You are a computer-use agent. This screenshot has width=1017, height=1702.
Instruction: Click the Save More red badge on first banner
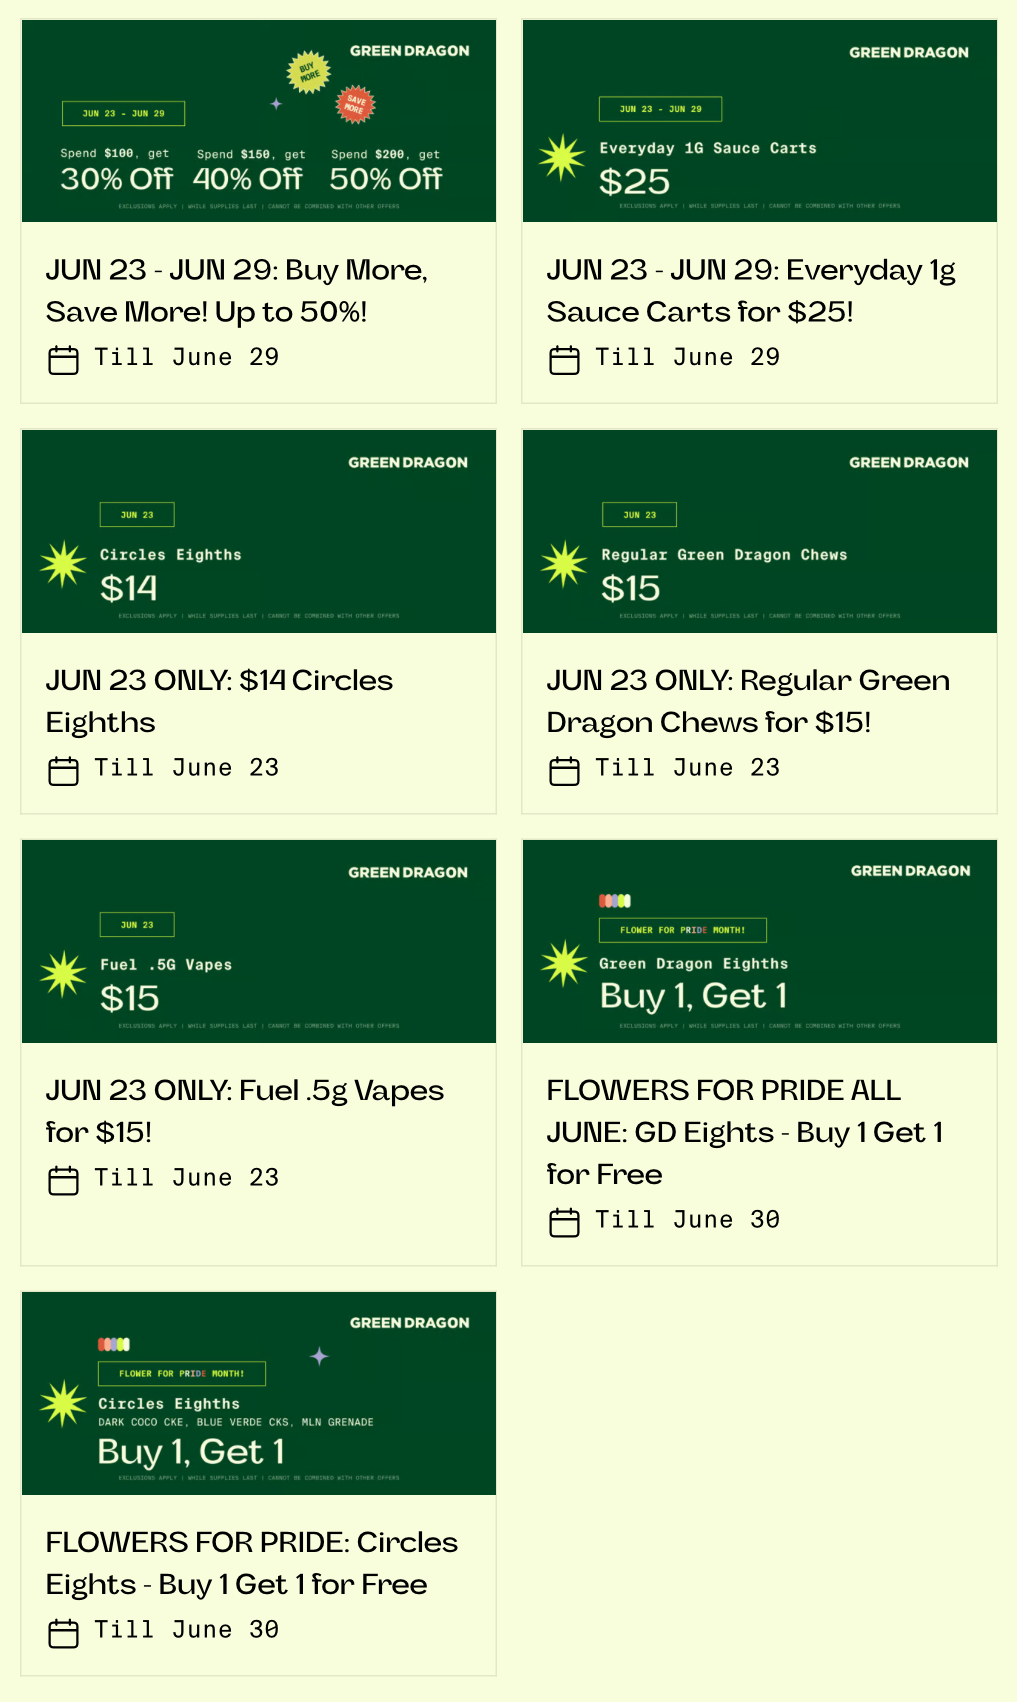point(355,104)
